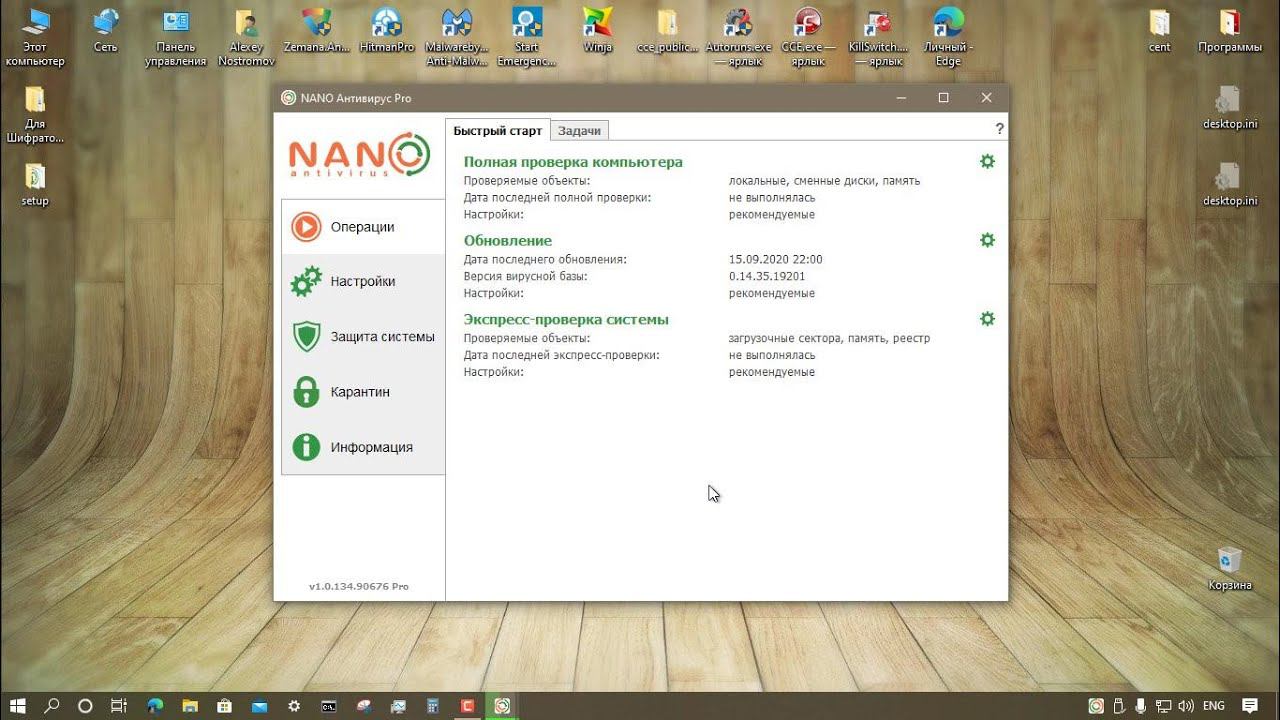Image resolution: width=1280 pixels, height=720 pixels.
Task: Click the NANO Antivirus system tray icon
Action: coord(1096,706)
